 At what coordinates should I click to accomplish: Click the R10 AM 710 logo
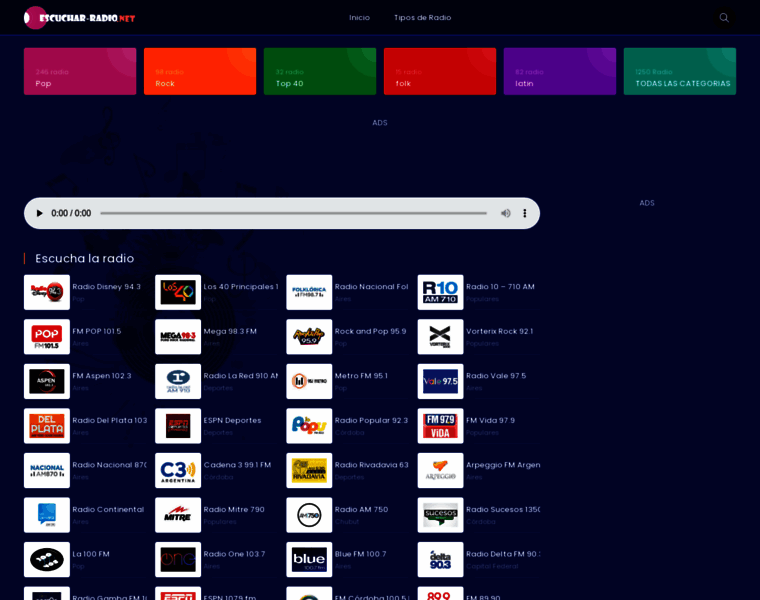pos(441,292)
